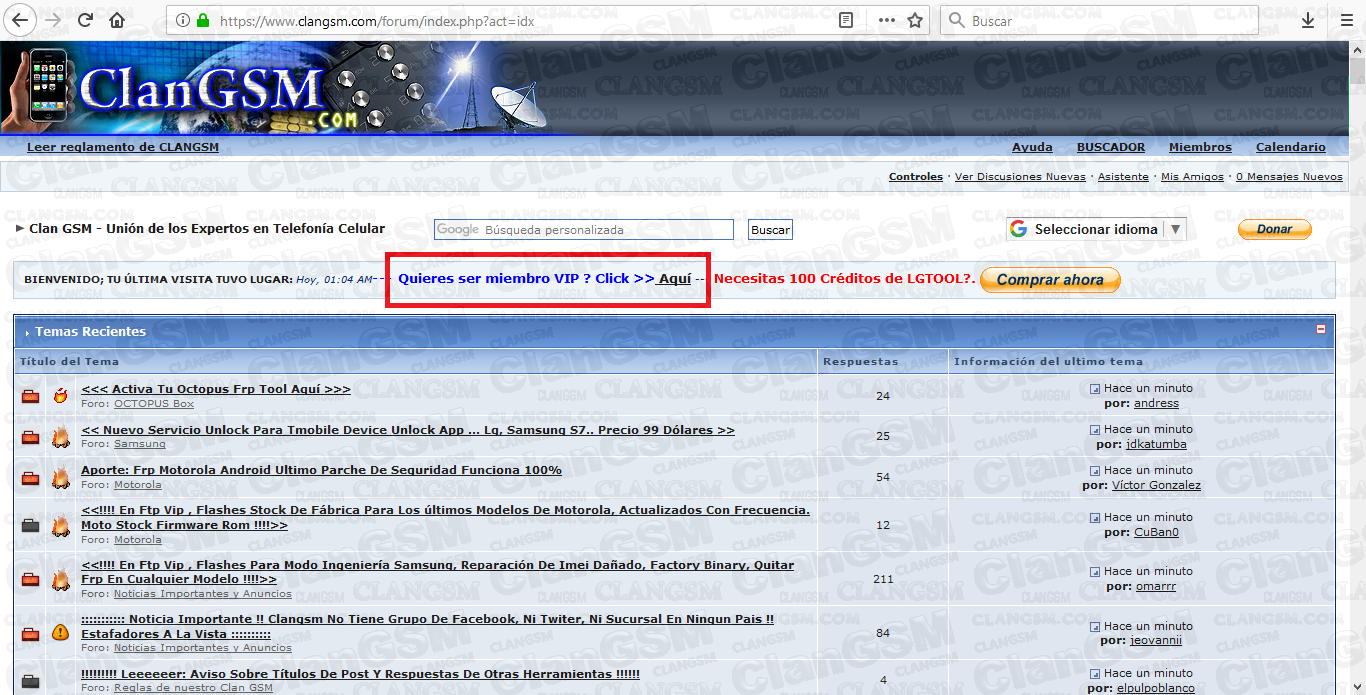This screenshot has height=695, width=1366.
Task: Click the flame icon beside the Tmobile Device Unlock topic
Action: click(x=60, y=437)
